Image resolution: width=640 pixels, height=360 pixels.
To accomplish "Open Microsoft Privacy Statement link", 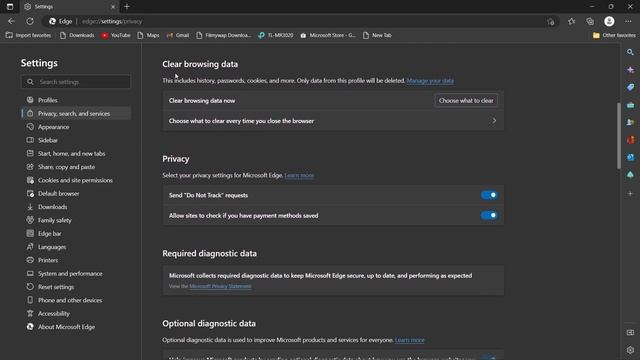I will 220,286.
